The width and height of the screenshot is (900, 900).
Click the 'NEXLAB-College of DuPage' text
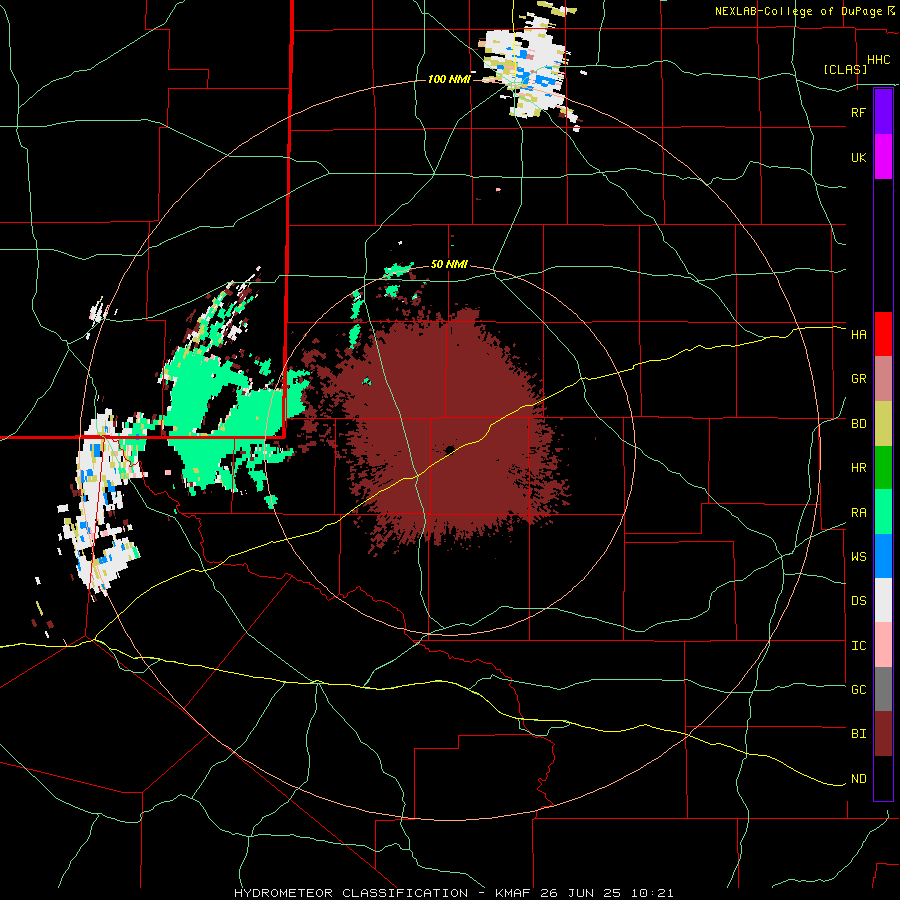(x=800, y=11)
